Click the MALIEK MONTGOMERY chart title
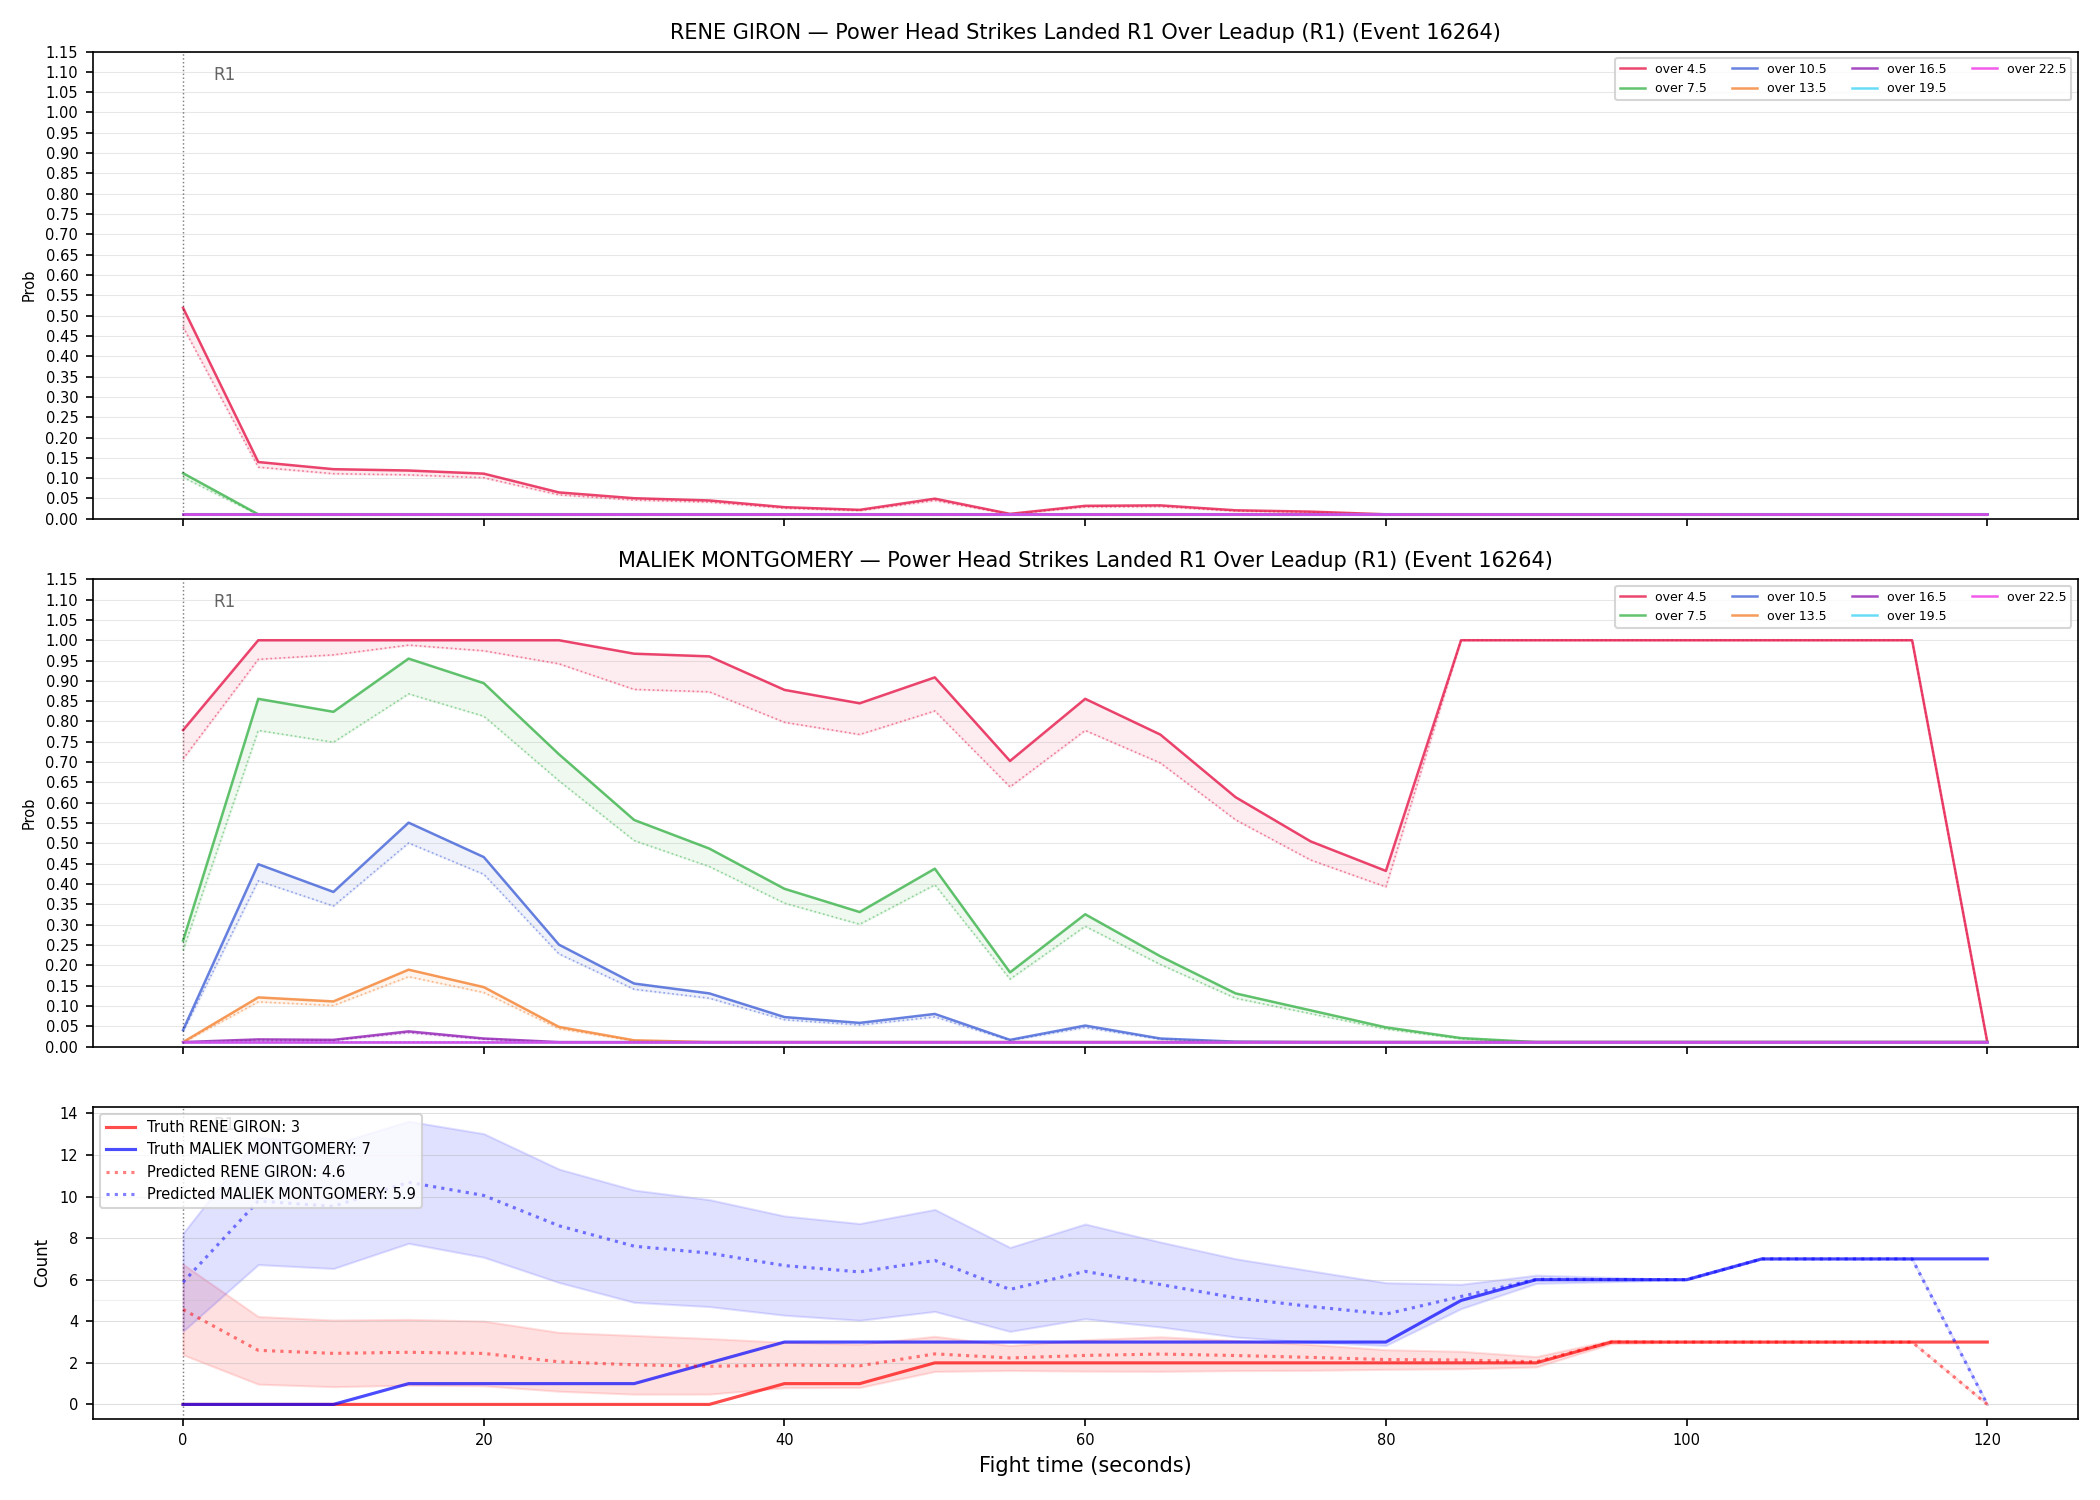 tap(1085, 560)
